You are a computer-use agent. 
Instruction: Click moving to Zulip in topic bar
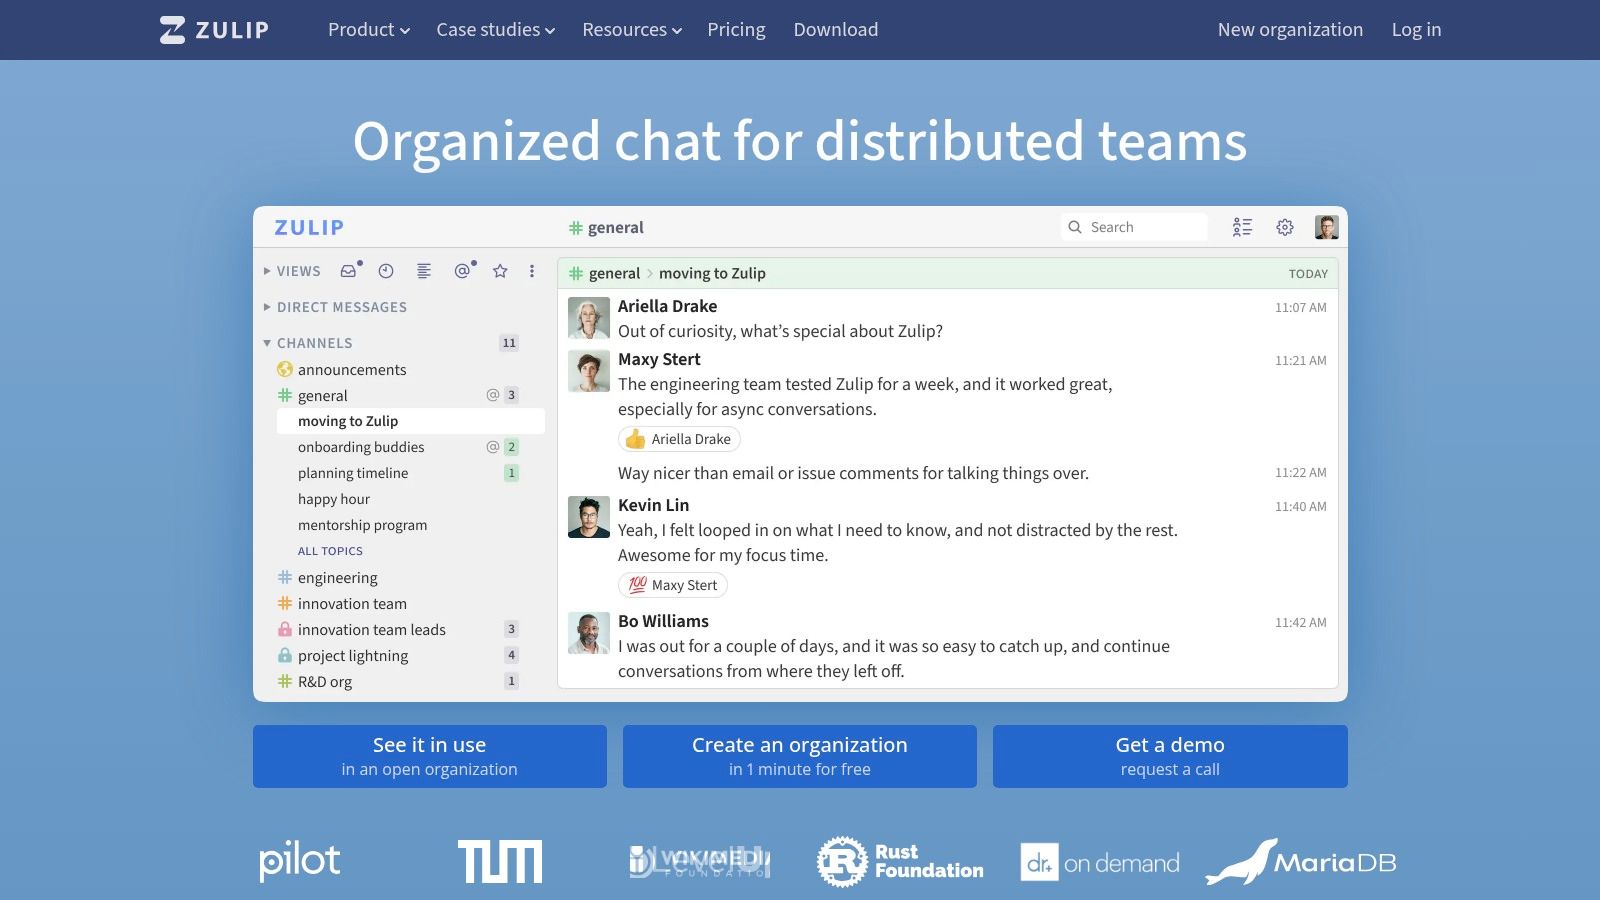(712, 273)
